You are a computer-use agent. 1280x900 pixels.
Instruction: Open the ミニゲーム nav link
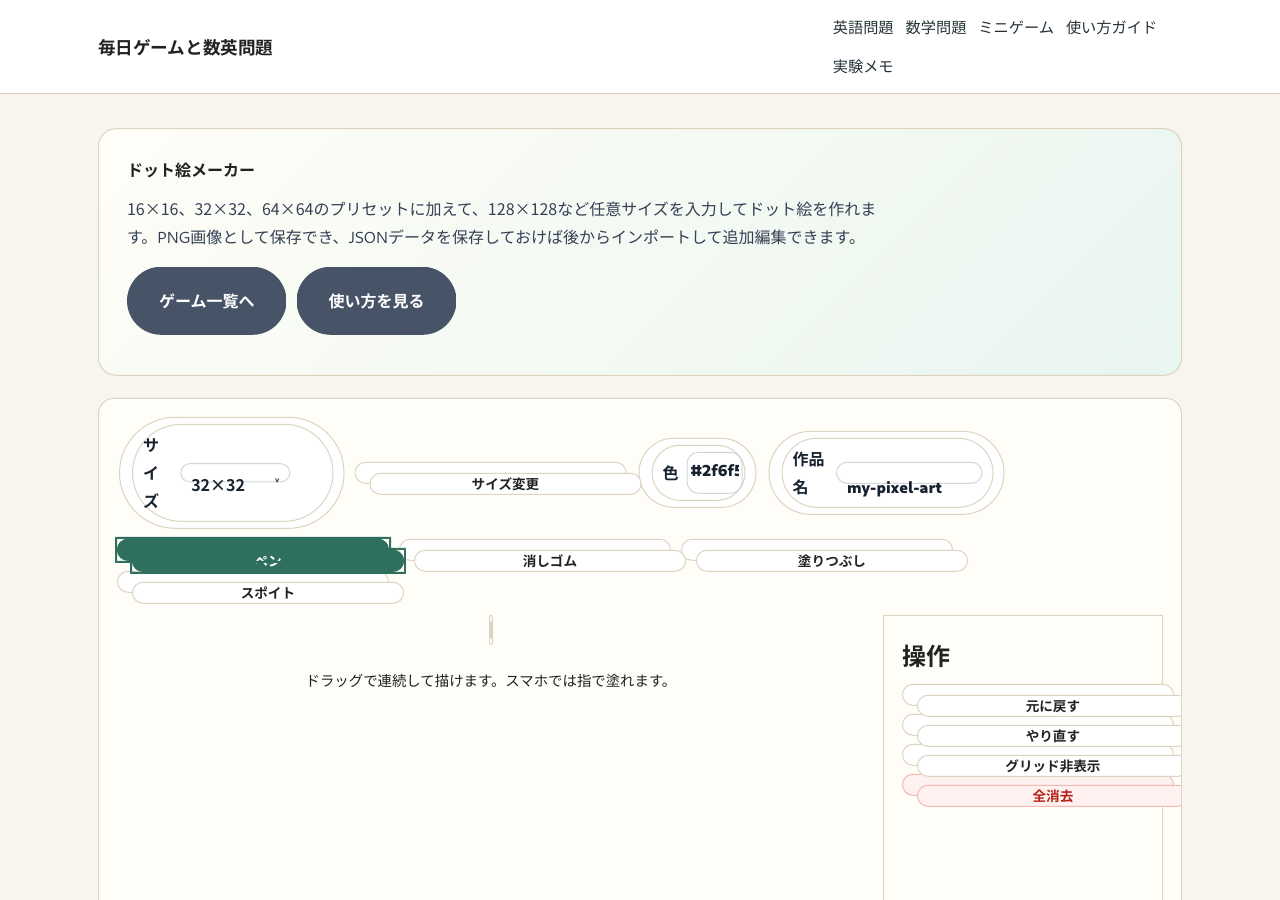[x=1016, y=27]
